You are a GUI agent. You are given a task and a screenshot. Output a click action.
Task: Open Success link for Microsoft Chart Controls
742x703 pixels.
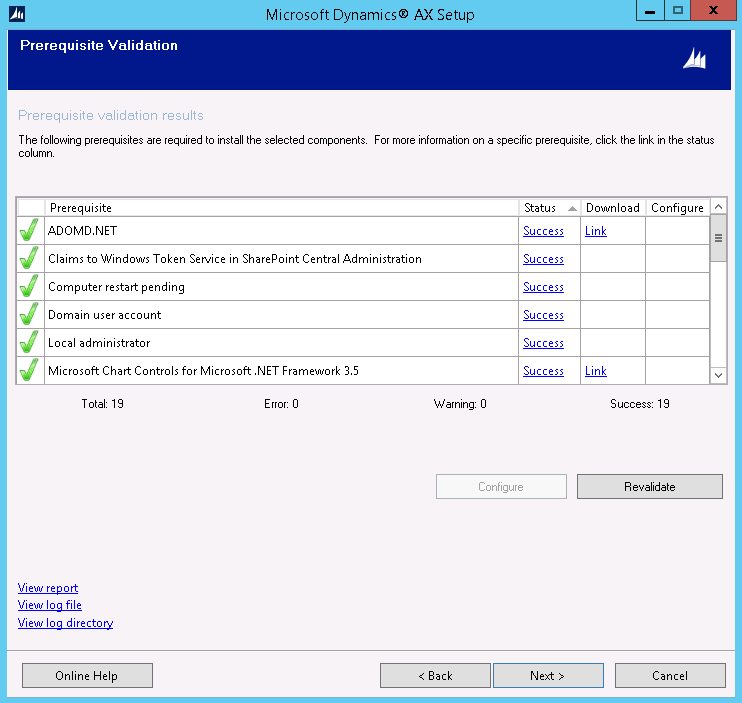(543, 371)
